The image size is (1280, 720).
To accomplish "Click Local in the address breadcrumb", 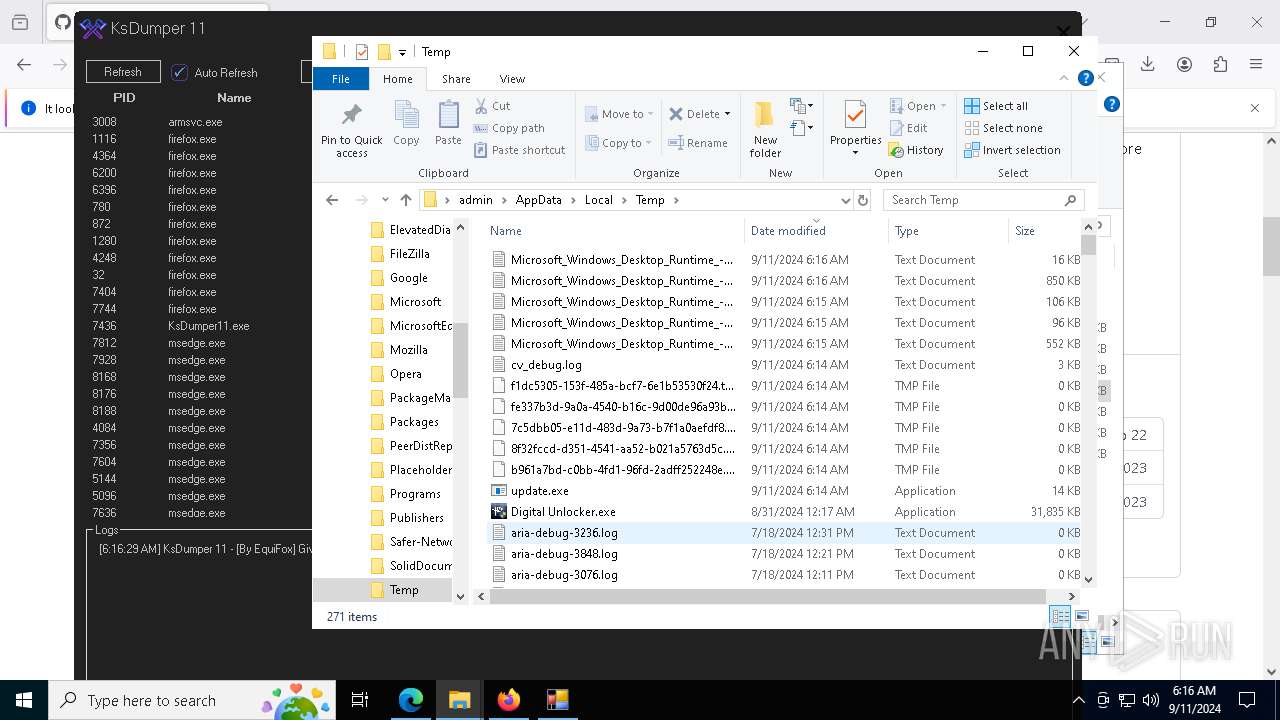I will (x=598, y=200).
